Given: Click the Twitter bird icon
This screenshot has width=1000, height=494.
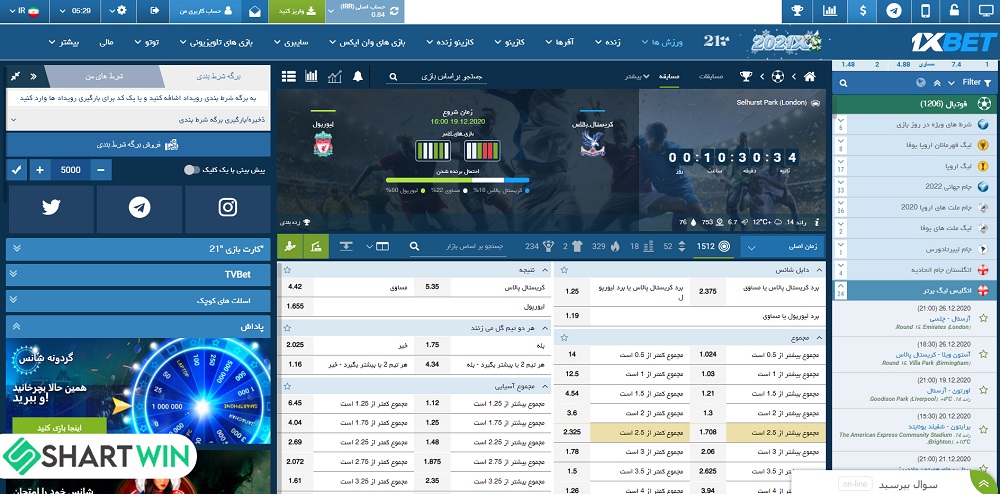Looking at the screenshot, I should [x=51, y=207].
